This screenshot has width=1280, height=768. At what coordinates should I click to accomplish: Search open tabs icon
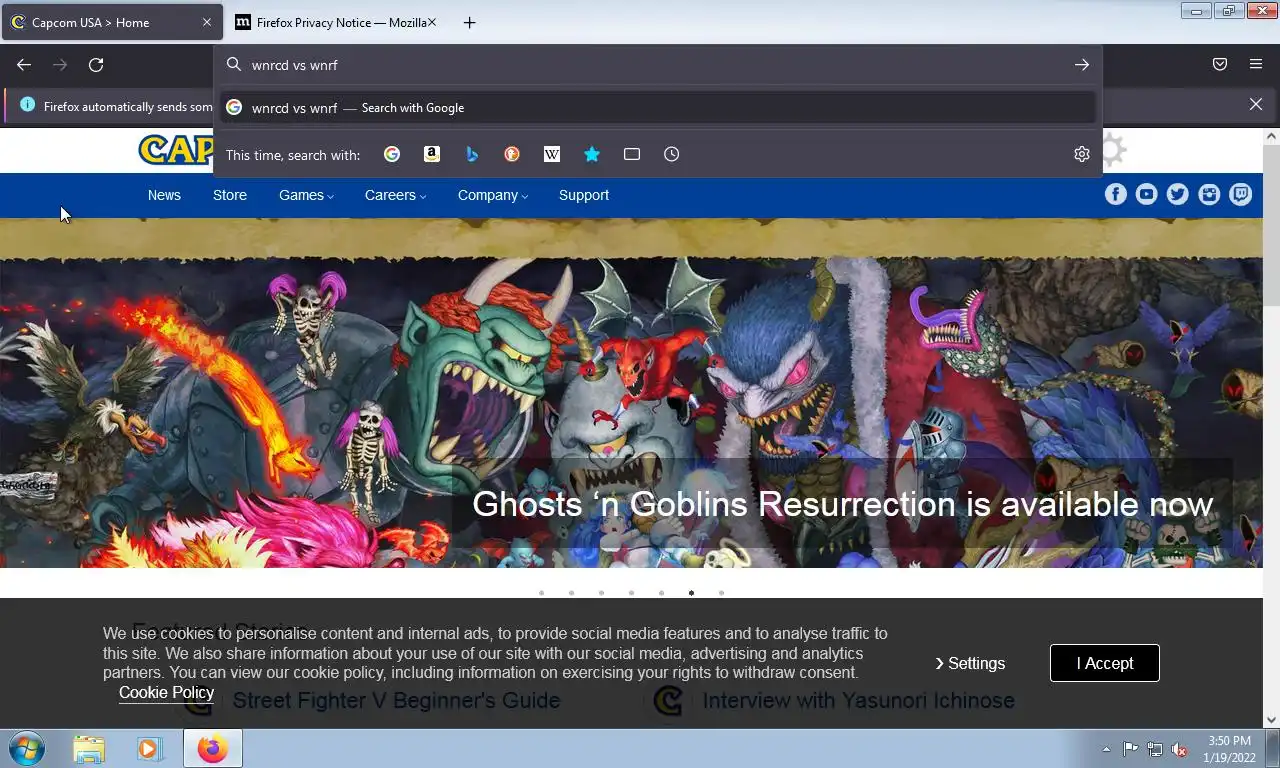pyautogui.click(x=632, y=154)
